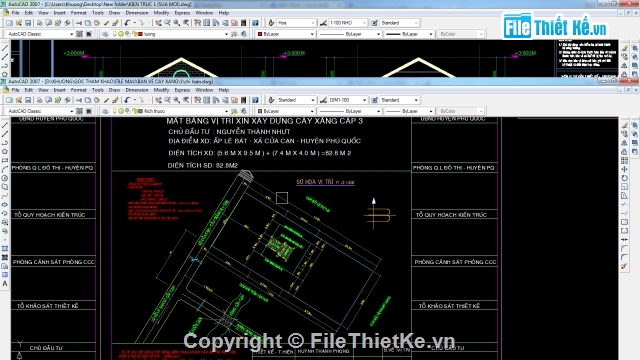Open Draw menu in KIEN TRUC 1 window
Viewport: 640px width, 360px height.
[x=114, y=13]
